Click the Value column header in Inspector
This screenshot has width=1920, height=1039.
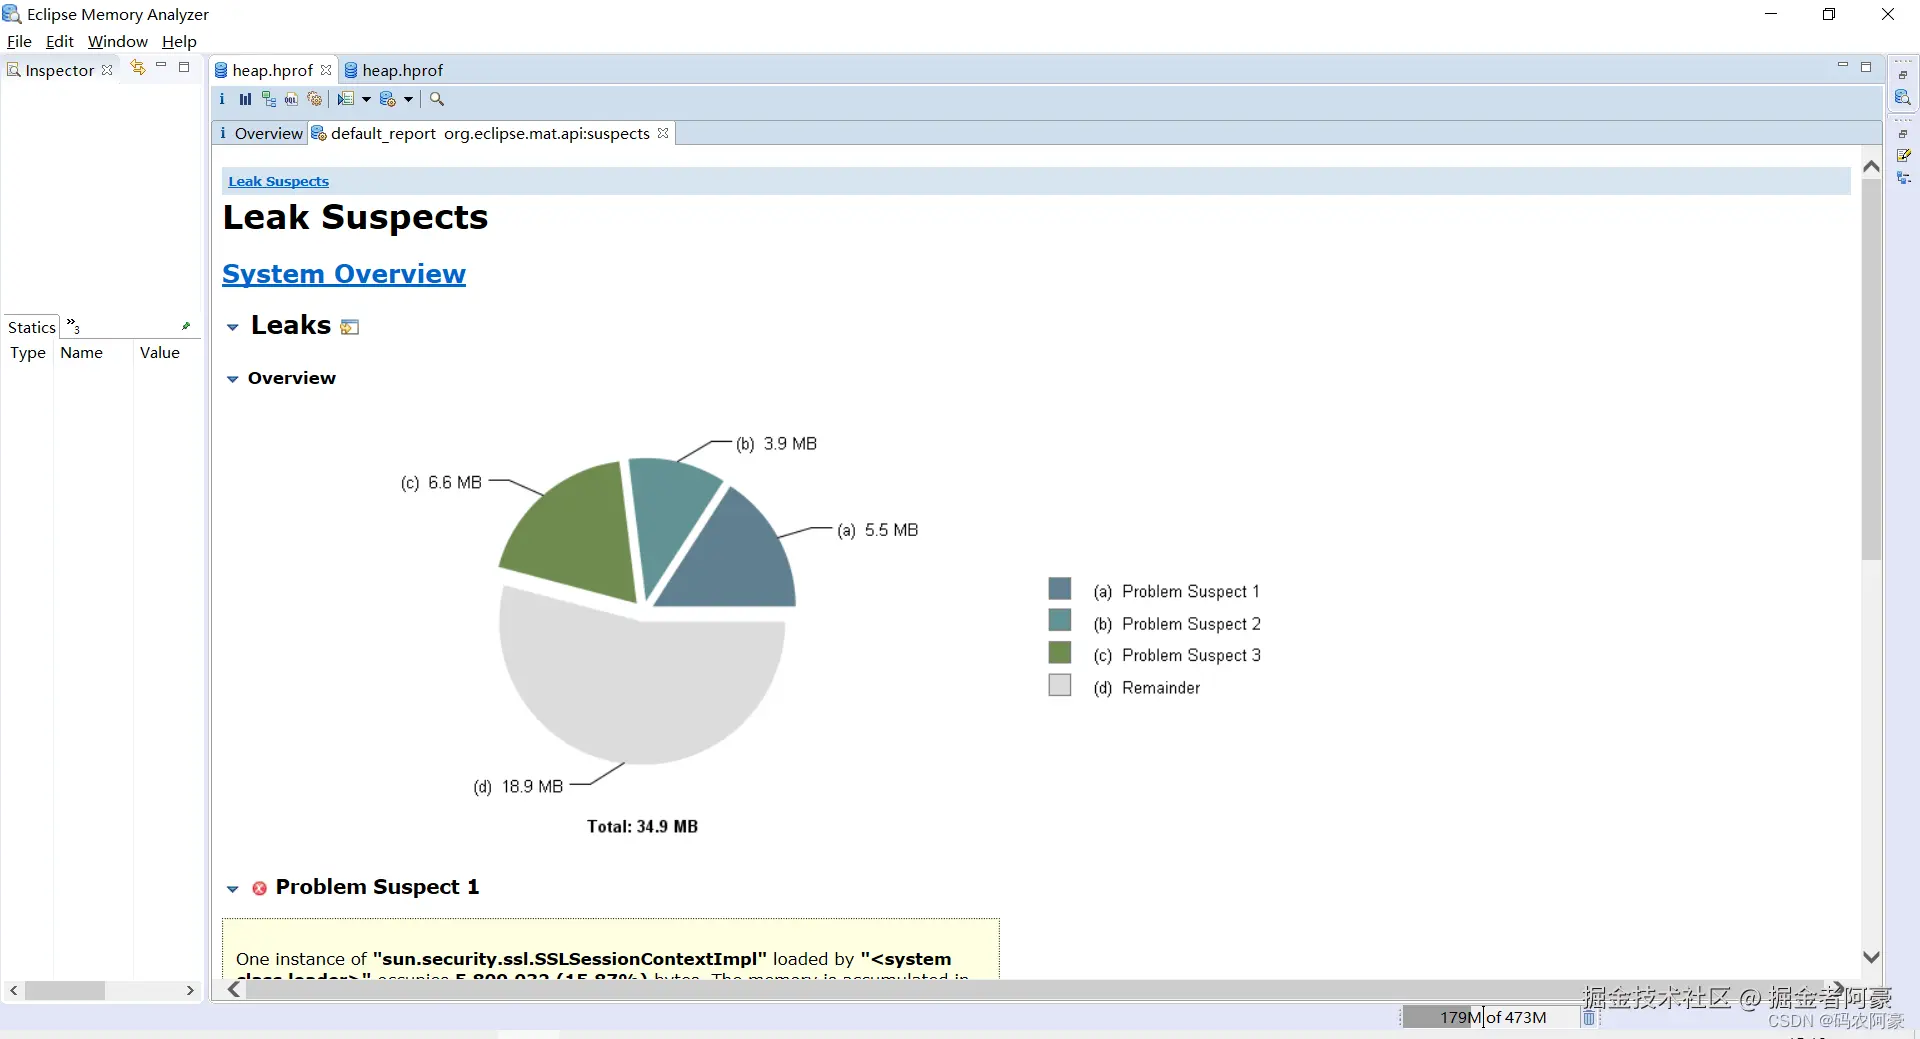click(x=160, y=352)
